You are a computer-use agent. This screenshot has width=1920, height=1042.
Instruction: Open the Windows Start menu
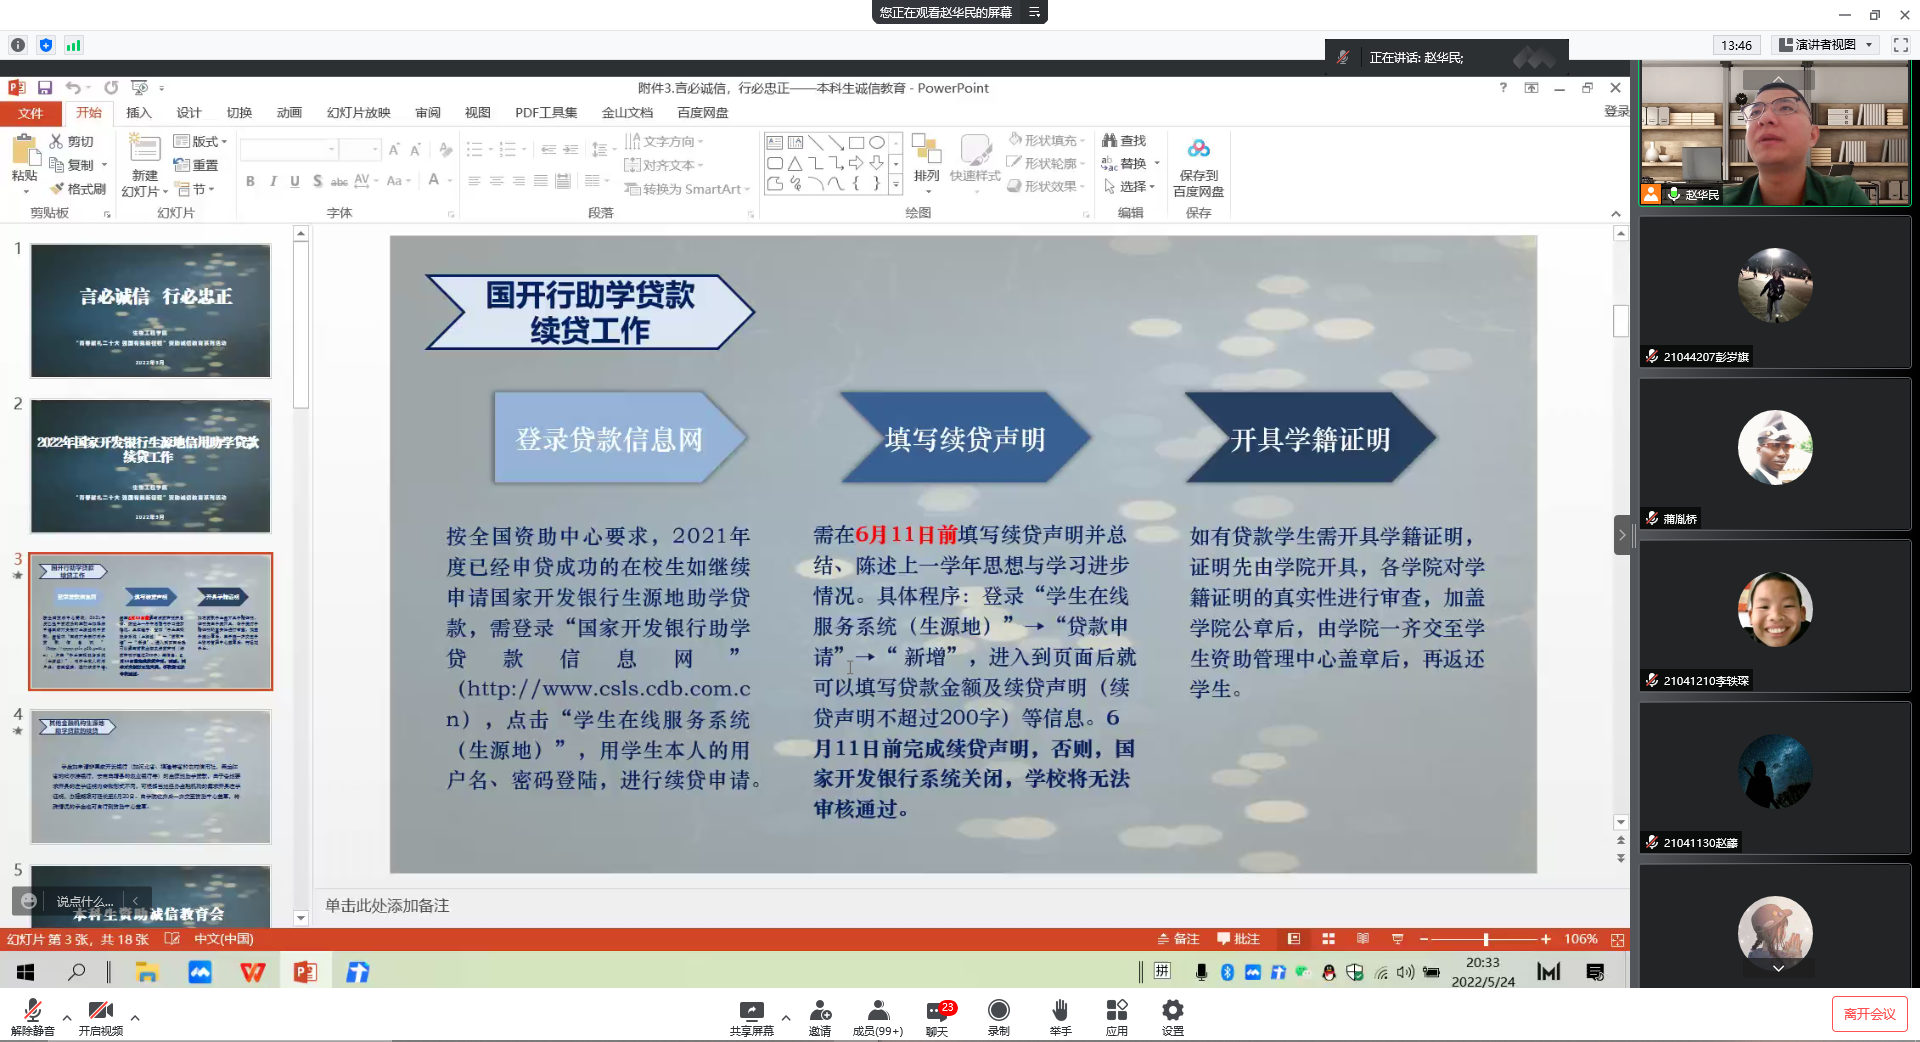pos(25,972)
